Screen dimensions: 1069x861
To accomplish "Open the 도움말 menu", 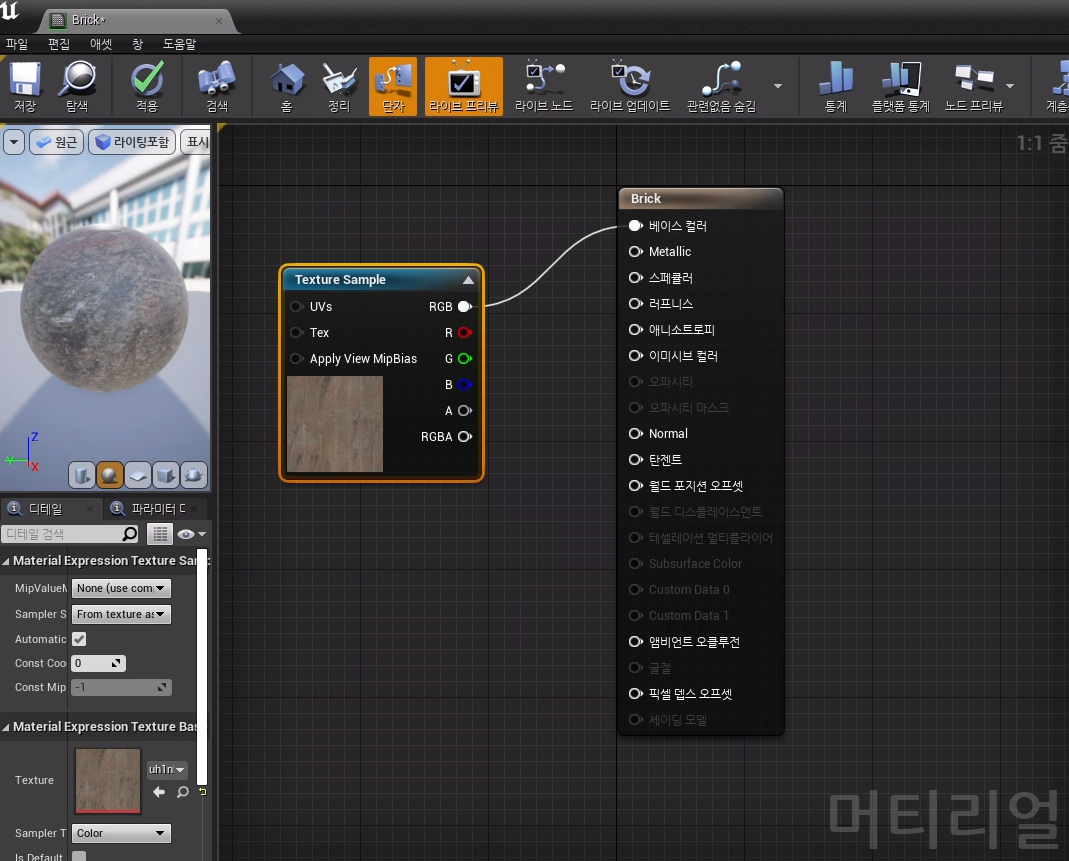I will click(x=179, y=44).
